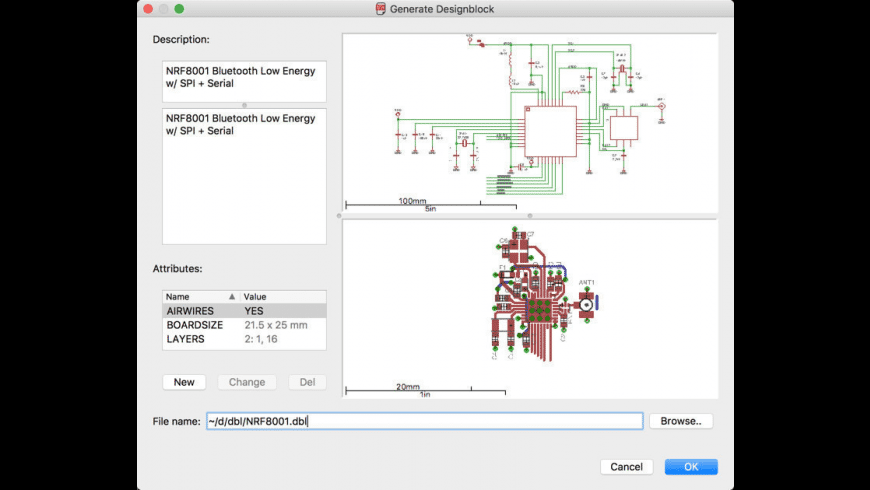The width and height of the screenshot is (870, 490).
Task: Click the divider handle between schematic and board previews
Action: click(530, 215)
